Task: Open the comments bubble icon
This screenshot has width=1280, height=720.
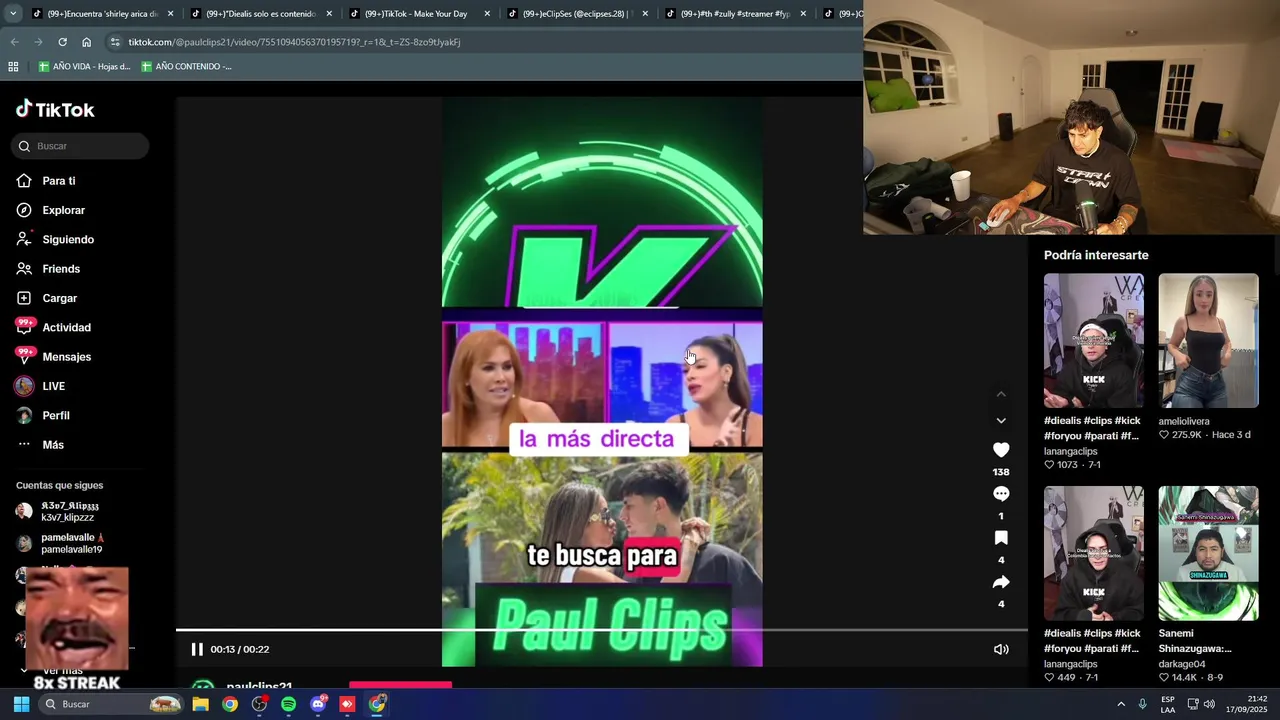Action: (1001, 494)
